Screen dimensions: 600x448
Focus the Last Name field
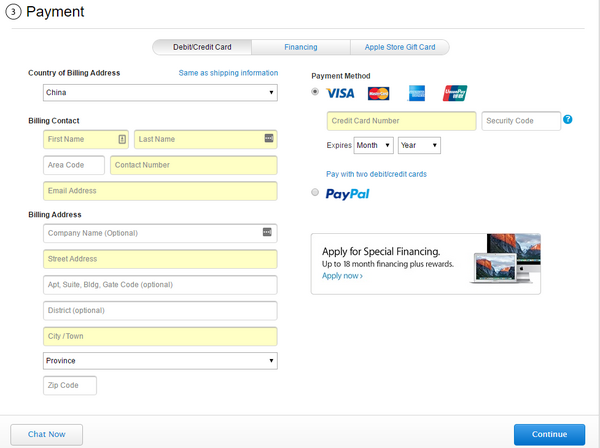205,139
